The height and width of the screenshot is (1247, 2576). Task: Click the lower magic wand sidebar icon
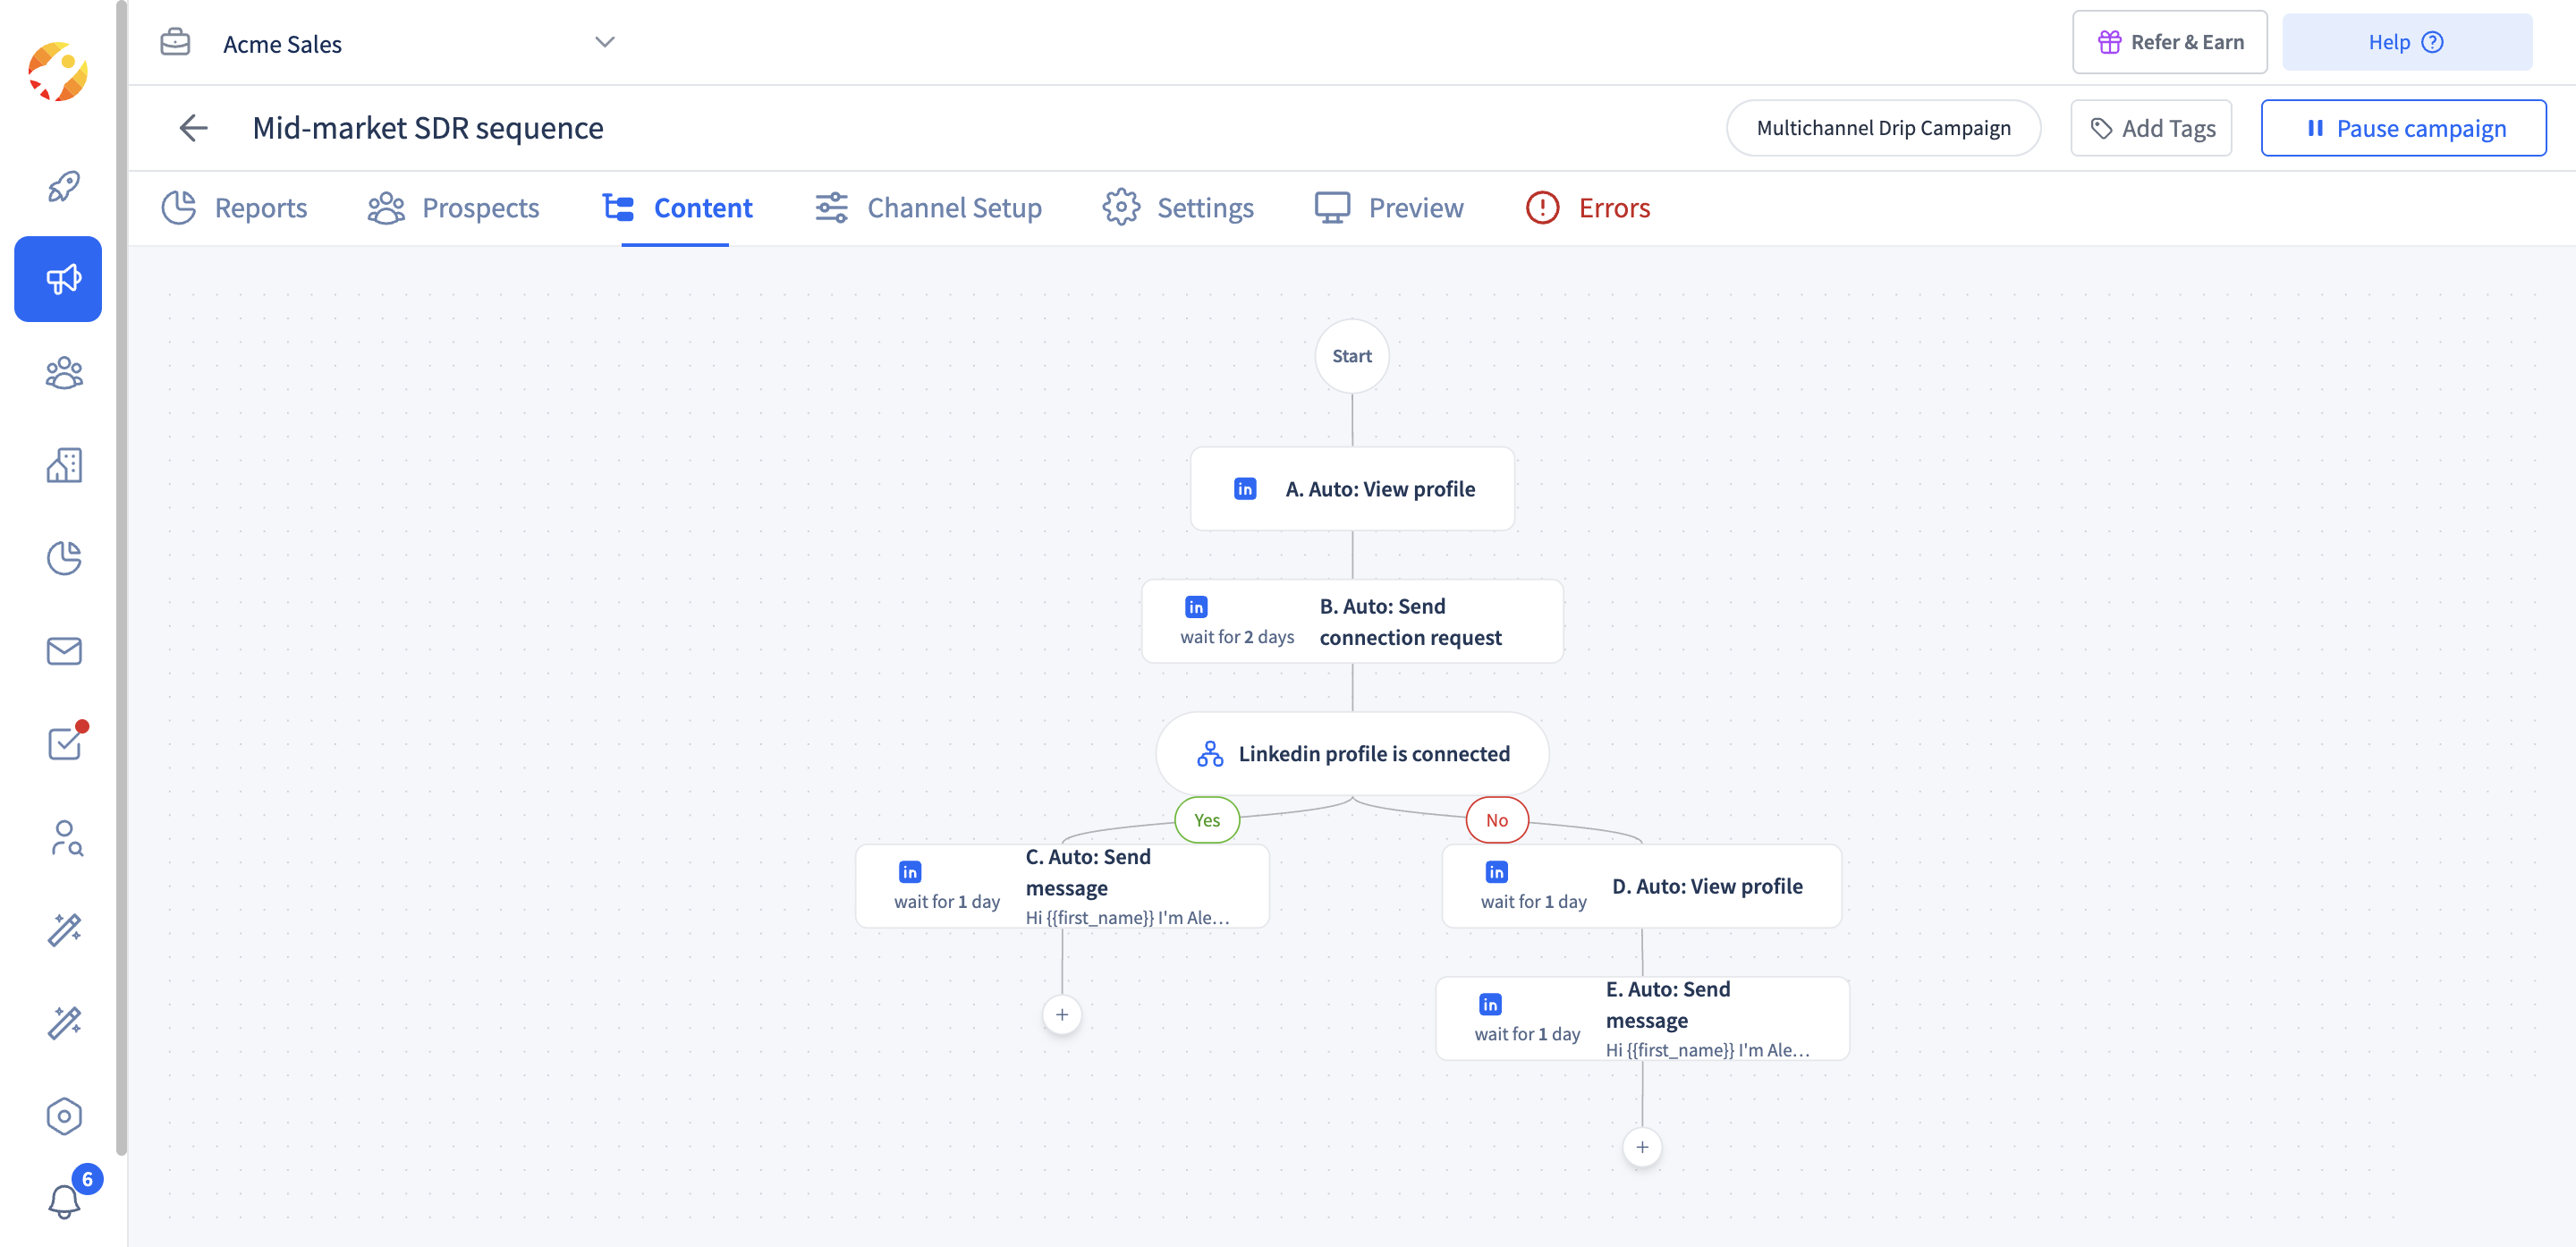[64, 1023]
